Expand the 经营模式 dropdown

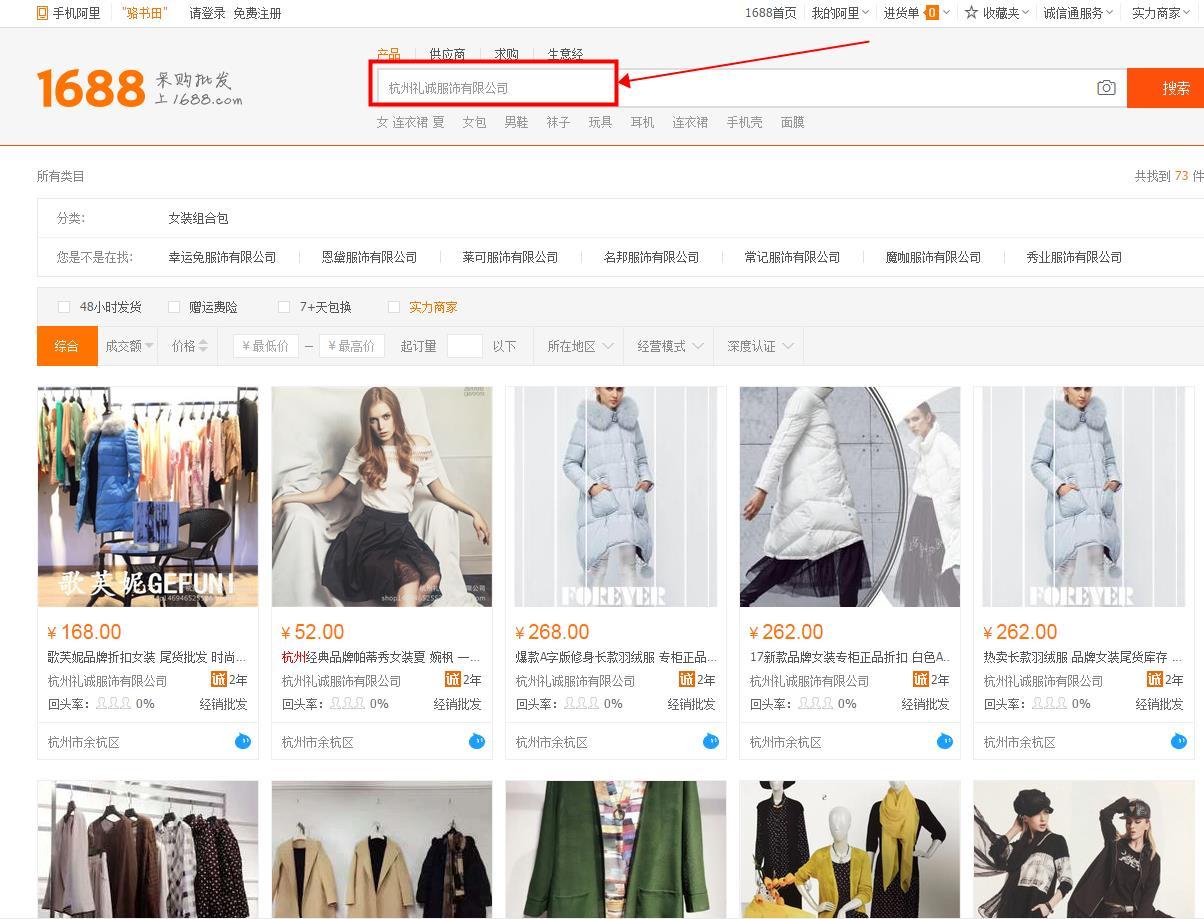coord(670,346)
